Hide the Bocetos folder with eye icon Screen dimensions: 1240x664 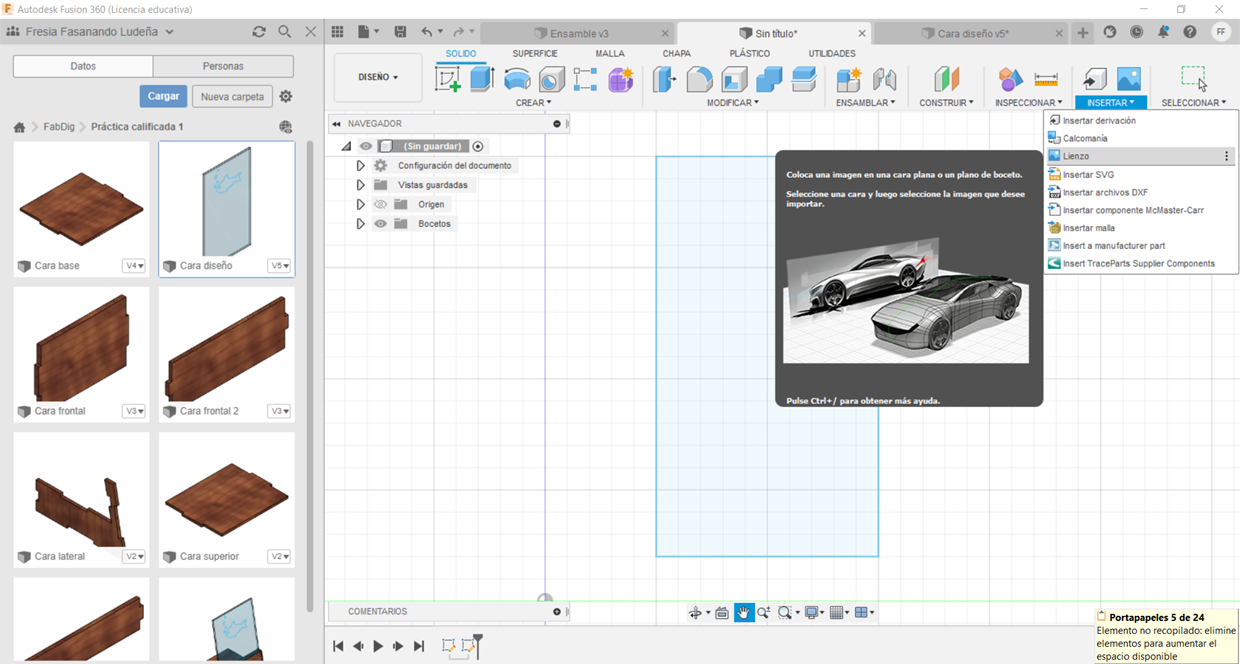(380, 224)
